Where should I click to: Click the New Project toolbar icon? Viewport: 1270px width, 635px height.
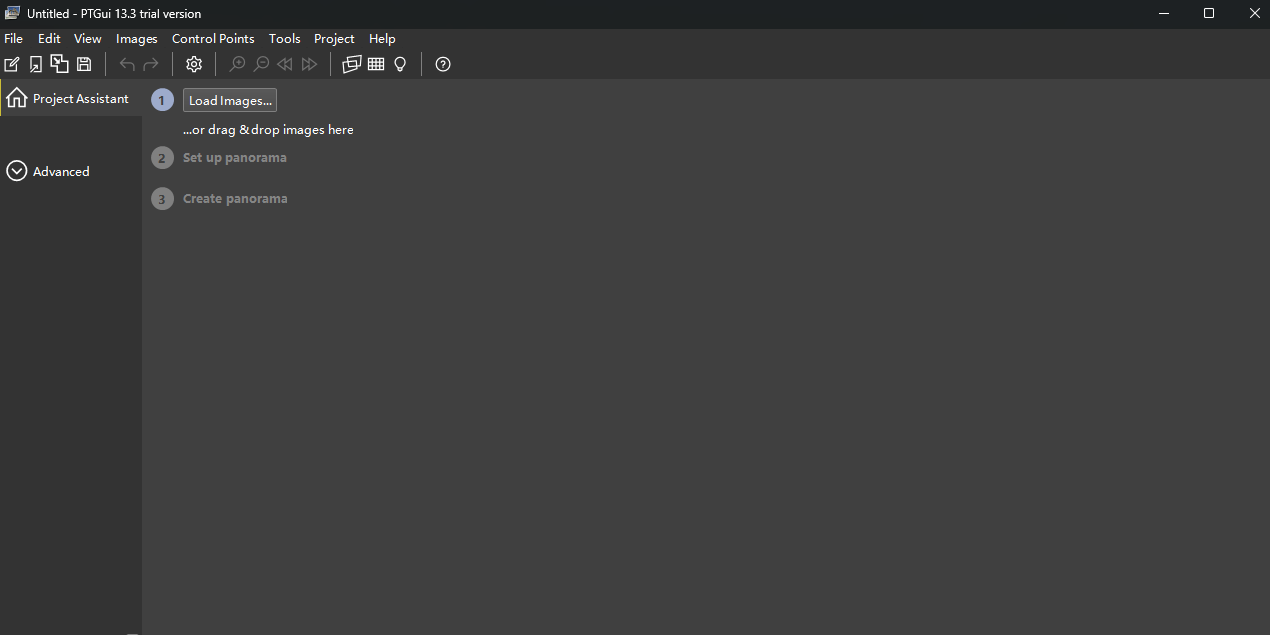click(12, 64)
